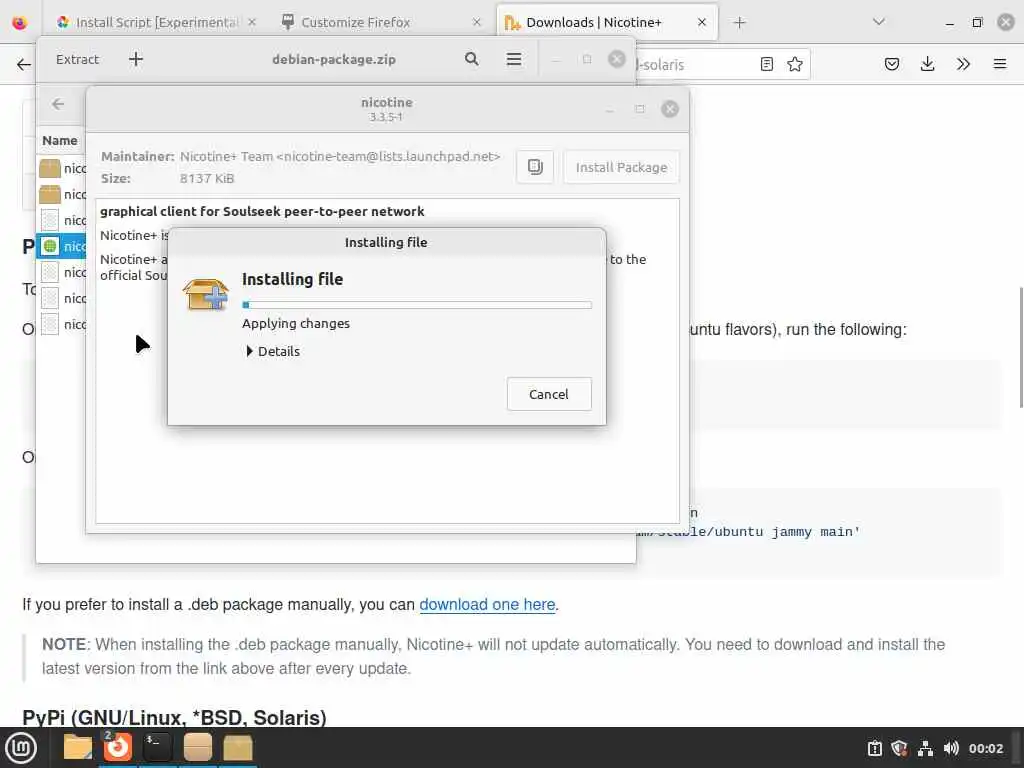
Task: Go back in Firefox
Action: 24,64
